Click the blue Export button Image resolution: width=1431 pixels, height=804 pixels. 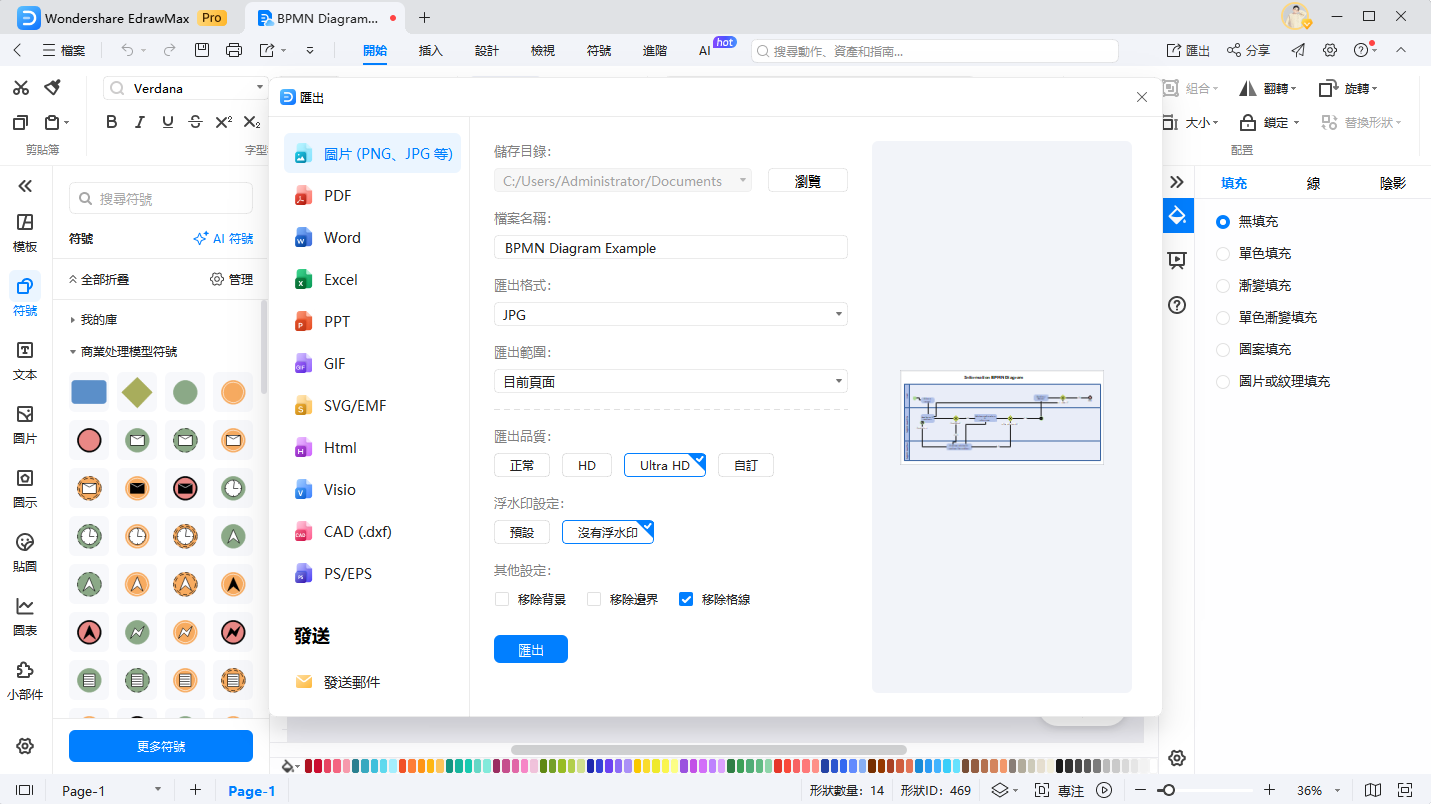click(x=530, y=650)
